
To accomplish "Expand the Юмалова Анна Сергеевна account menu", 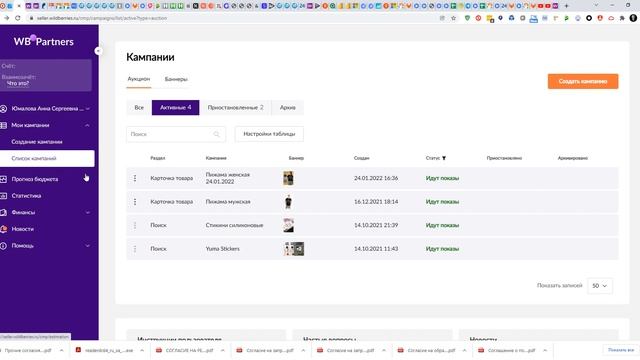I will coord(88,109).
